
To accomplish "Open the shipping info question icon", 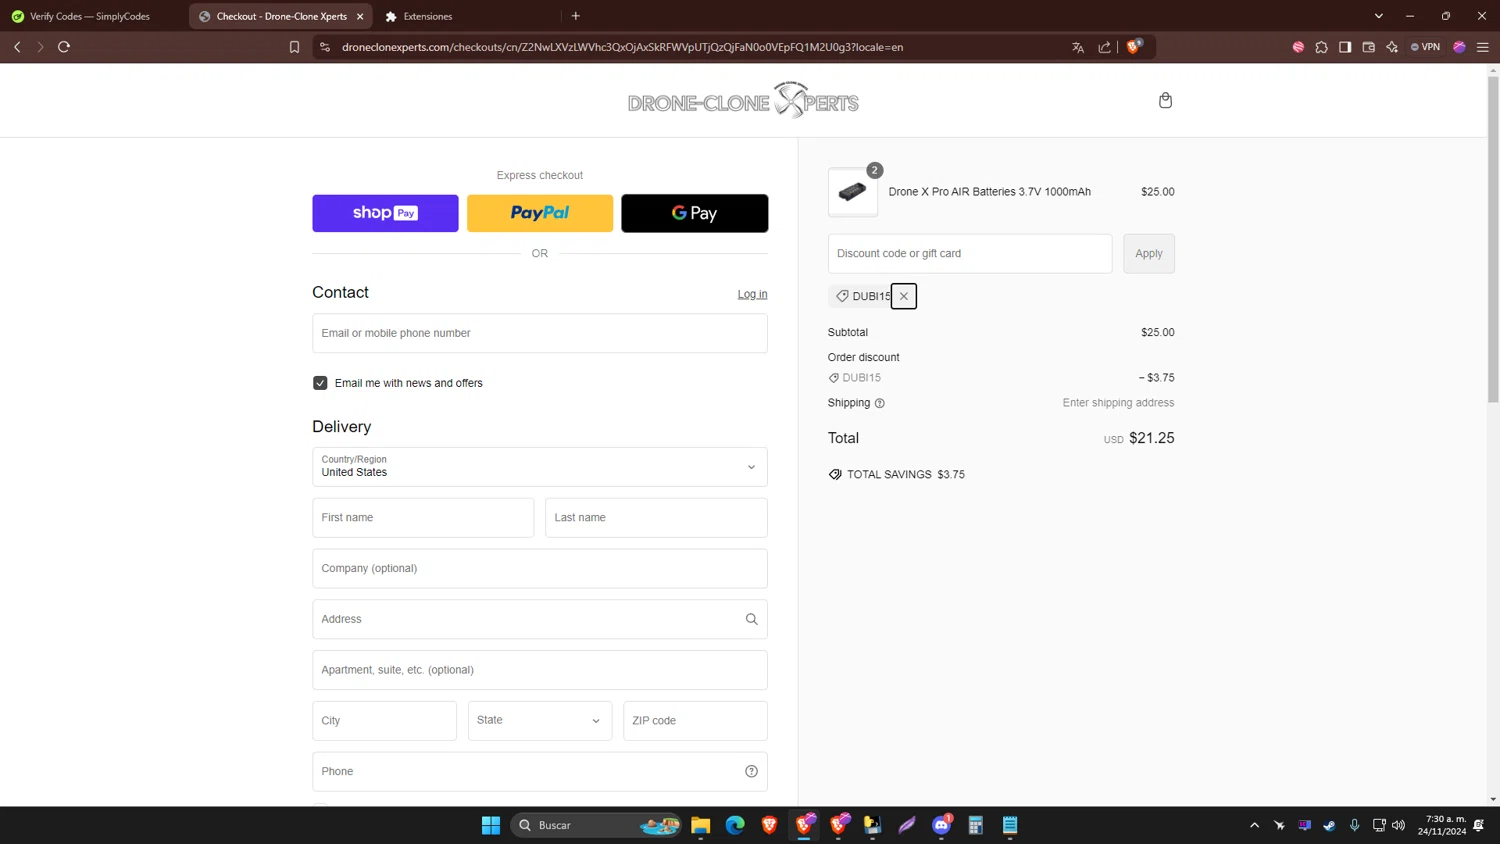I will pos(880,403).
